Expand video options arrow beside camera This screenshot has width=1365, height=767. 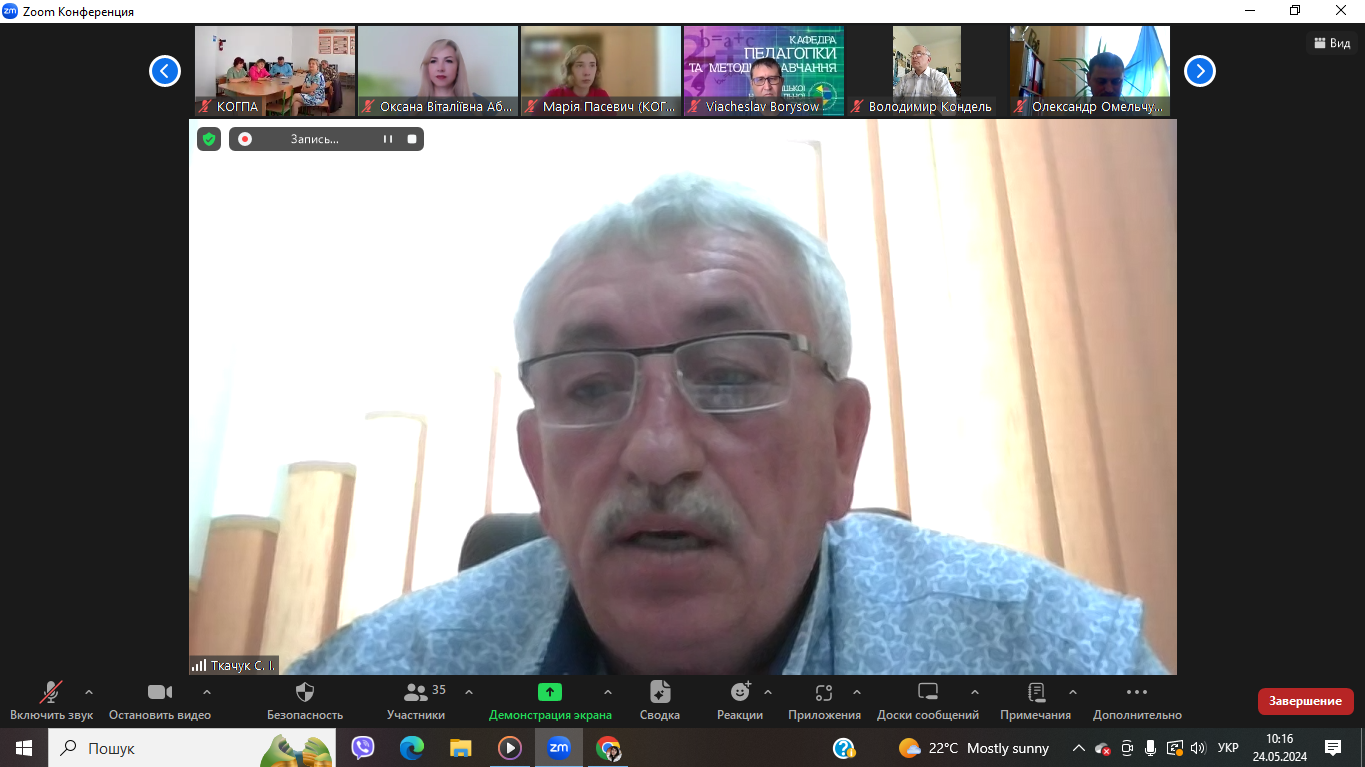point(207,692)
